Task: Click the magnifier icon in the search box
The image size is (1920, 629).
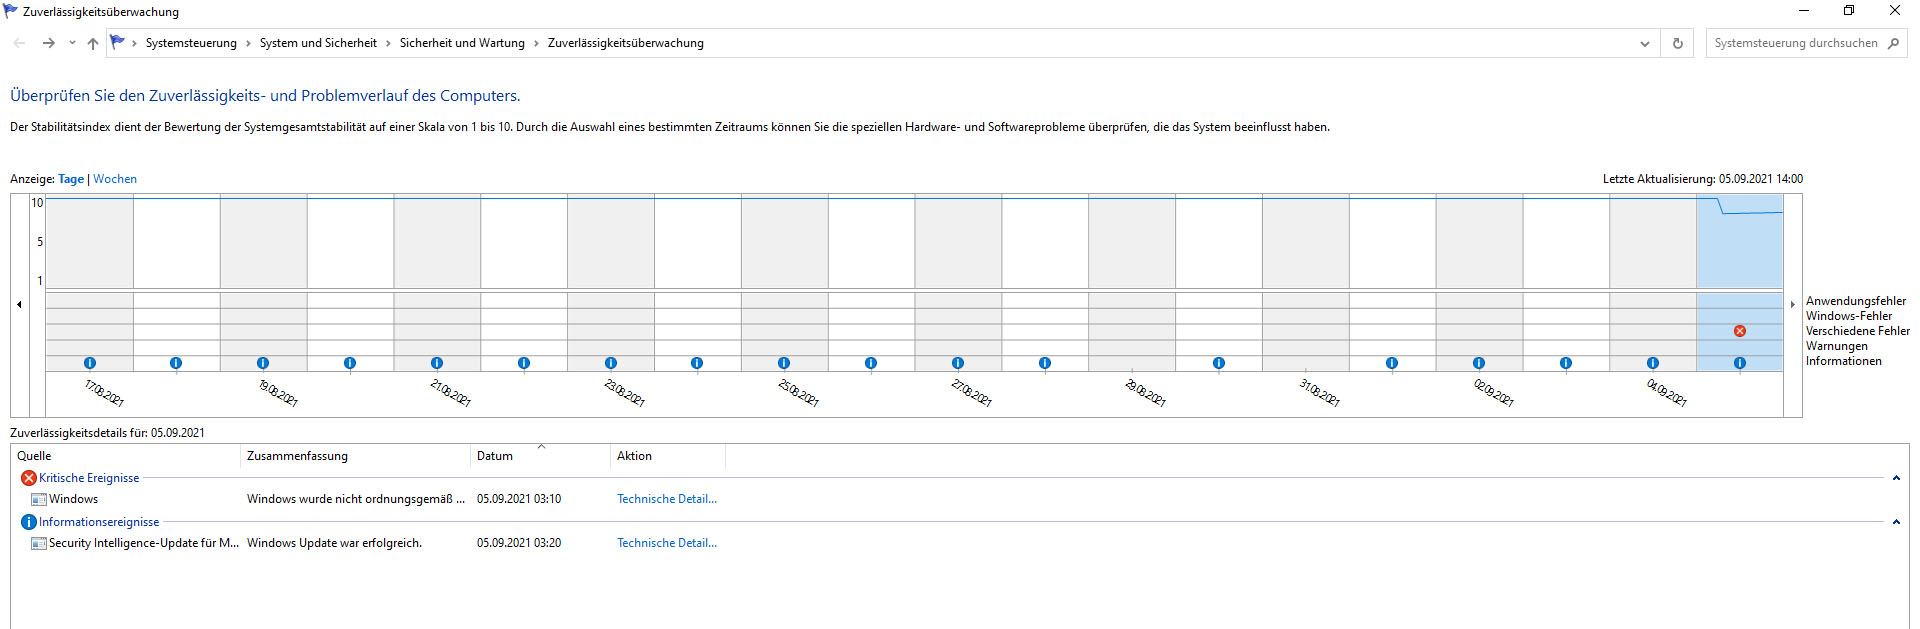Action: click(1893, 43)
